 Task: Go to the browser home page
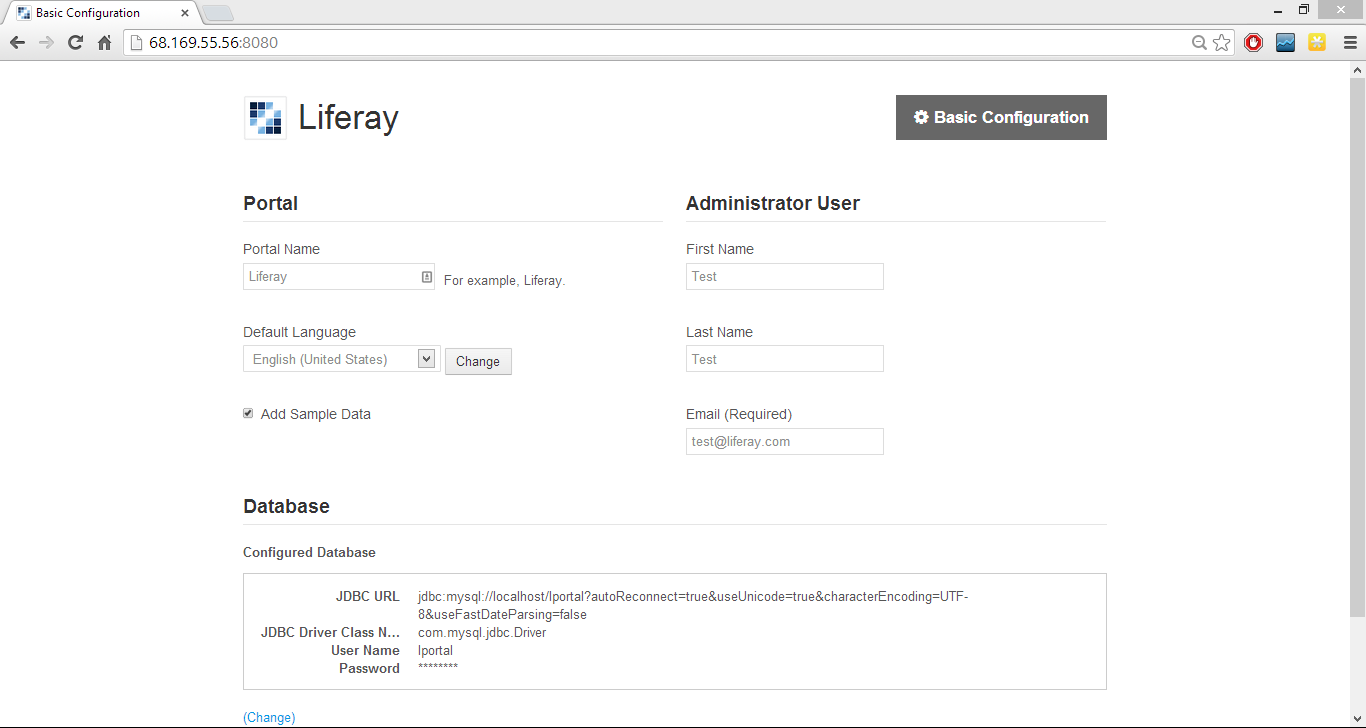[104, 43]
